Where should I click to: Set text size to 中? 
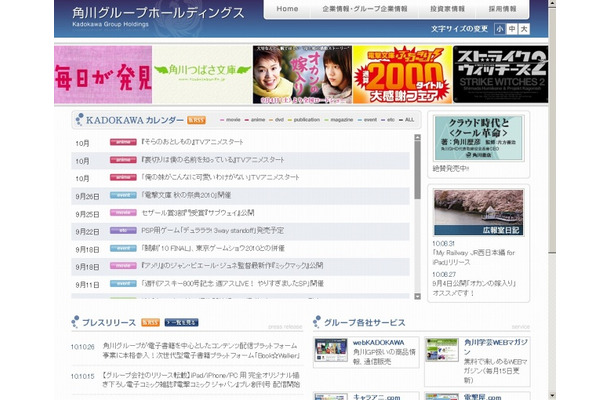point(512,29)
